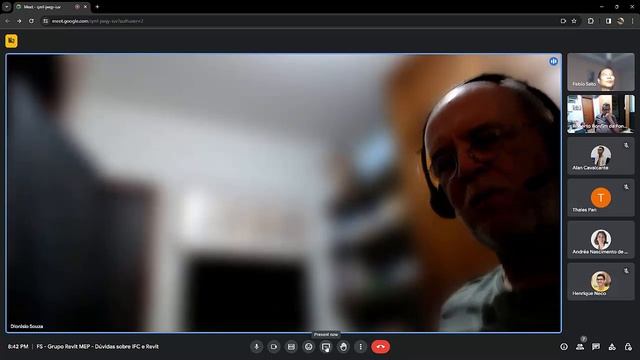640x360 pixels.
Task: Show the participants people panel
Action: pyautogui.click(x=580, y=347)
